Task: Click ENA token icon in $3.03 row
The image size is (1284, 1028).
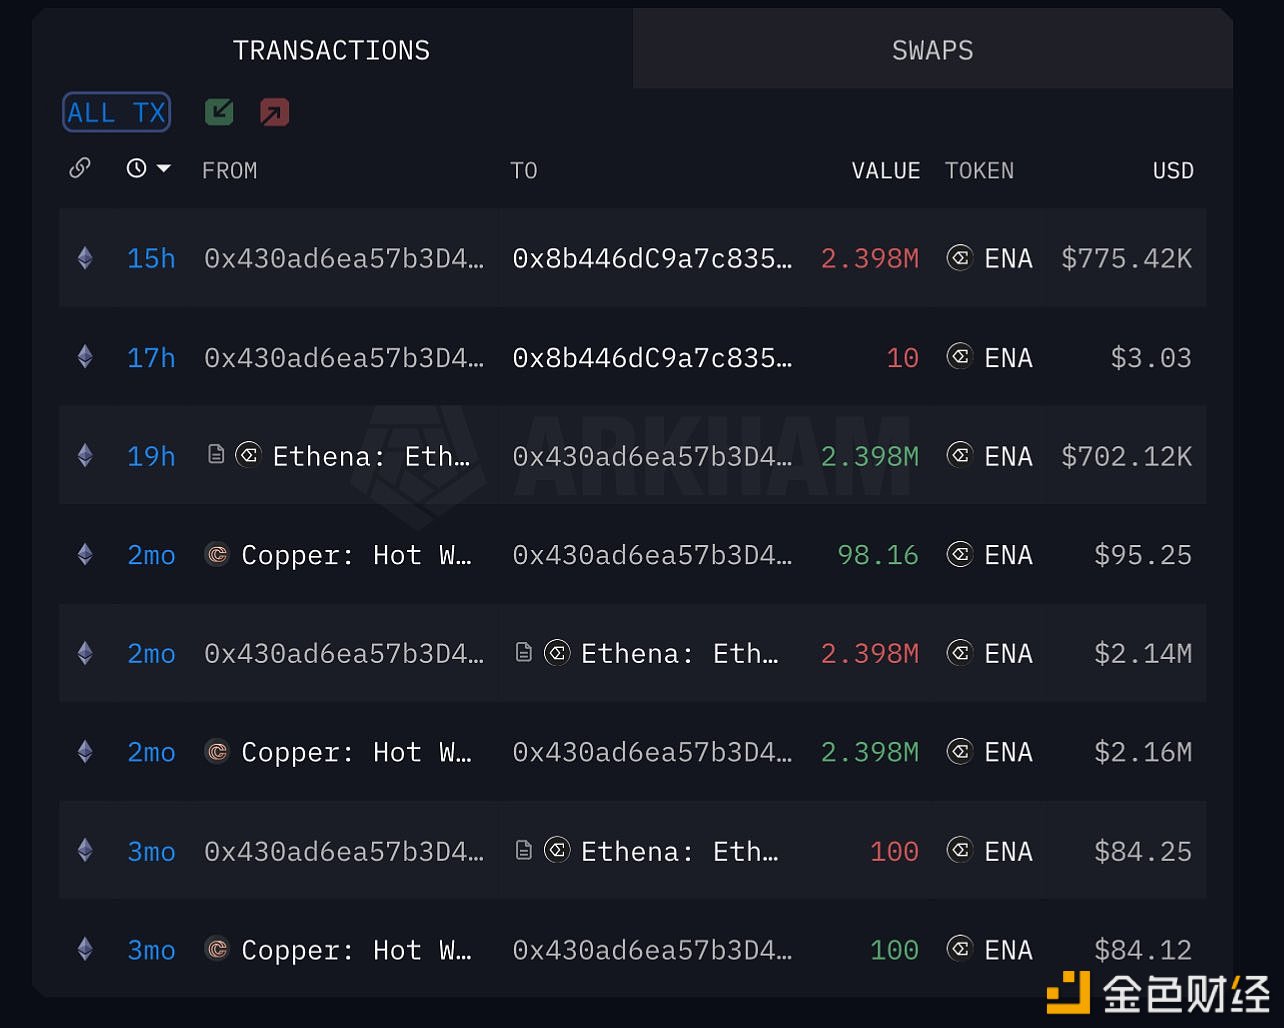Action: 960,356
